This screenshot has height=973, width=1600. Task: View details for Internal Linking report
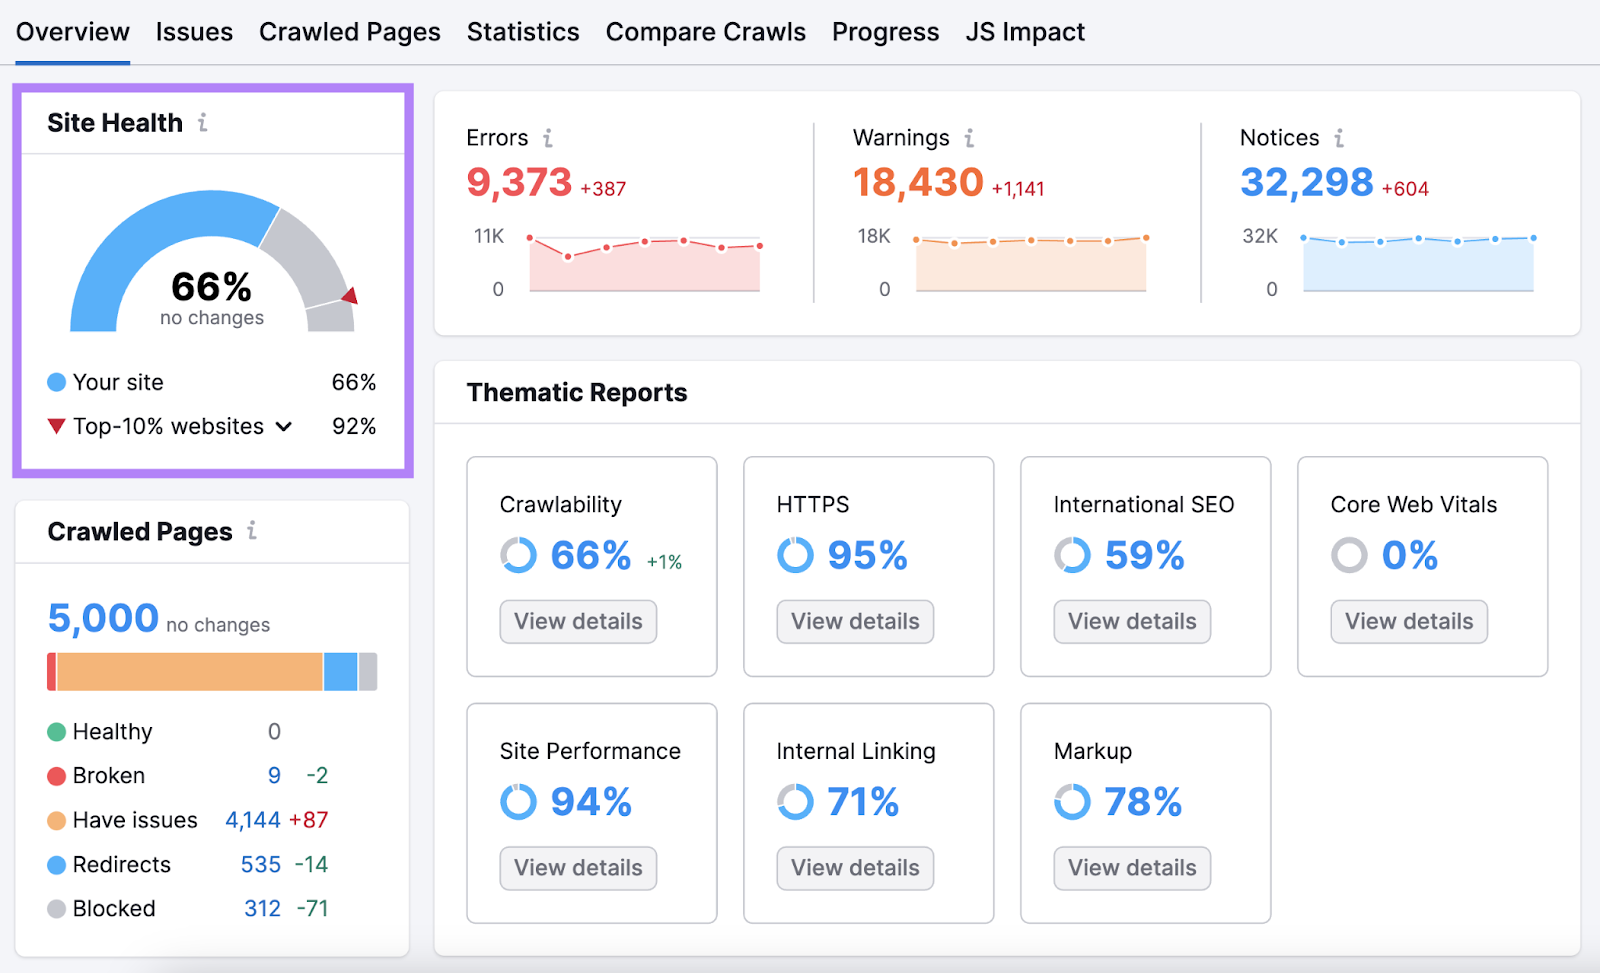(x=855, y=868)
